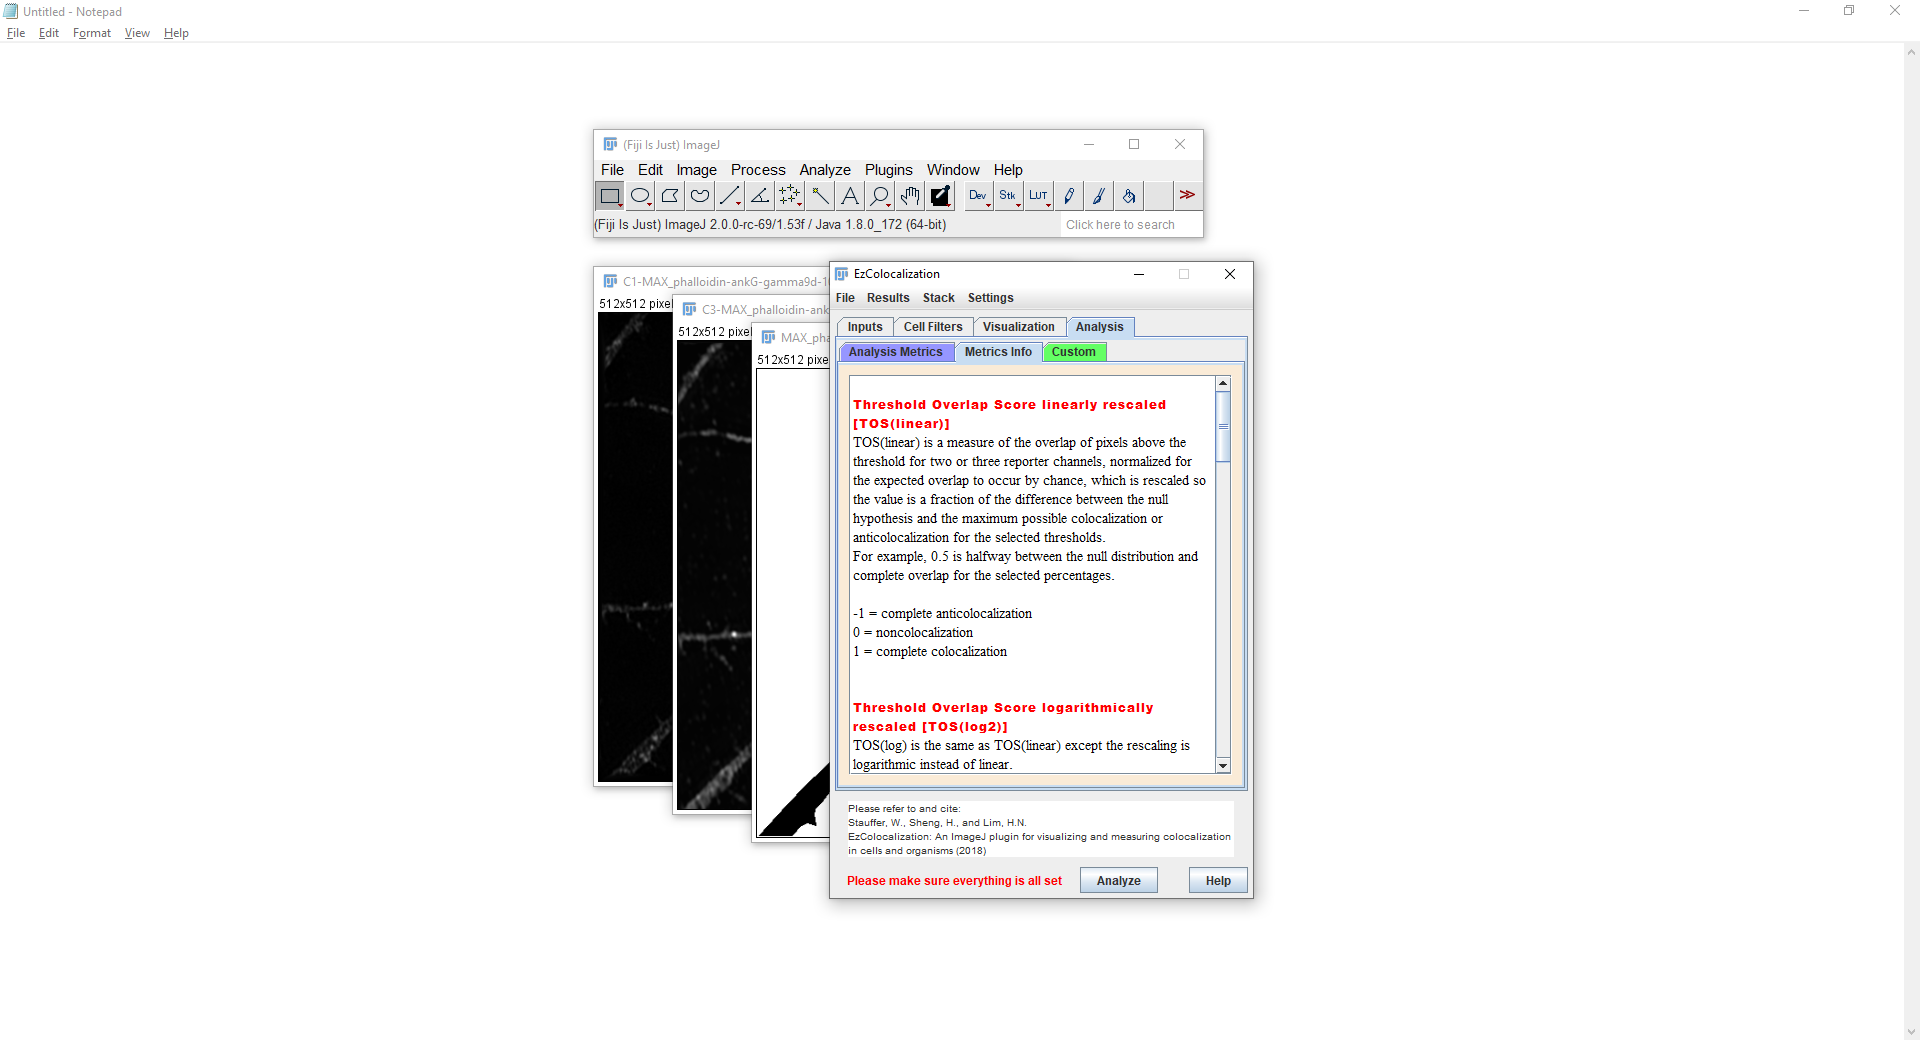The image size is (1920, 1040).
Task: Click the C1-MAX grayscale image canvas
Action: pyautogui.click(x=635, y=547)
